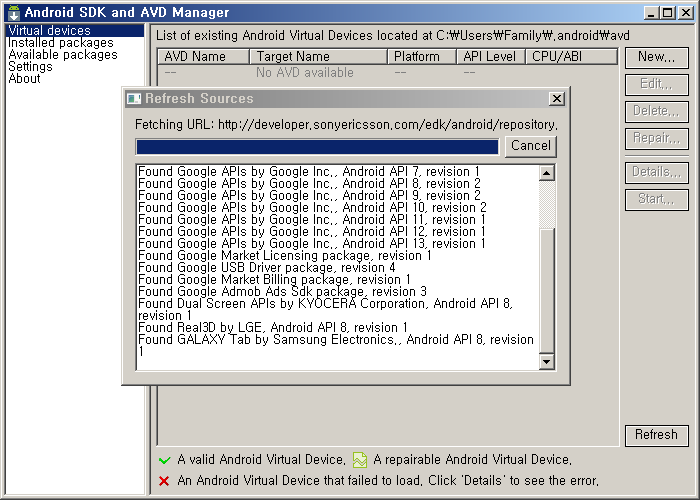Sort by the Target Name column header
The image size is (700, 500).
(318, 57)
